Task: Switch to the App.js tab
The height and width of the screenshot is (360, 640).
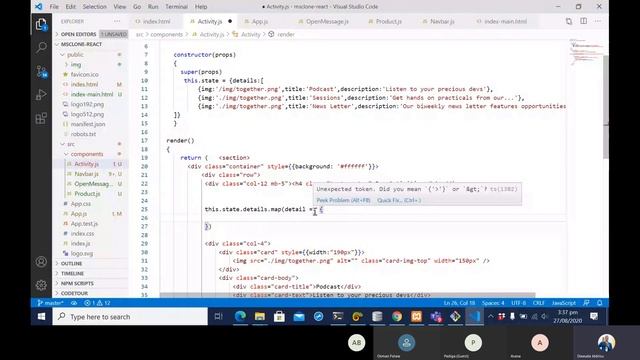Action: 260,21
